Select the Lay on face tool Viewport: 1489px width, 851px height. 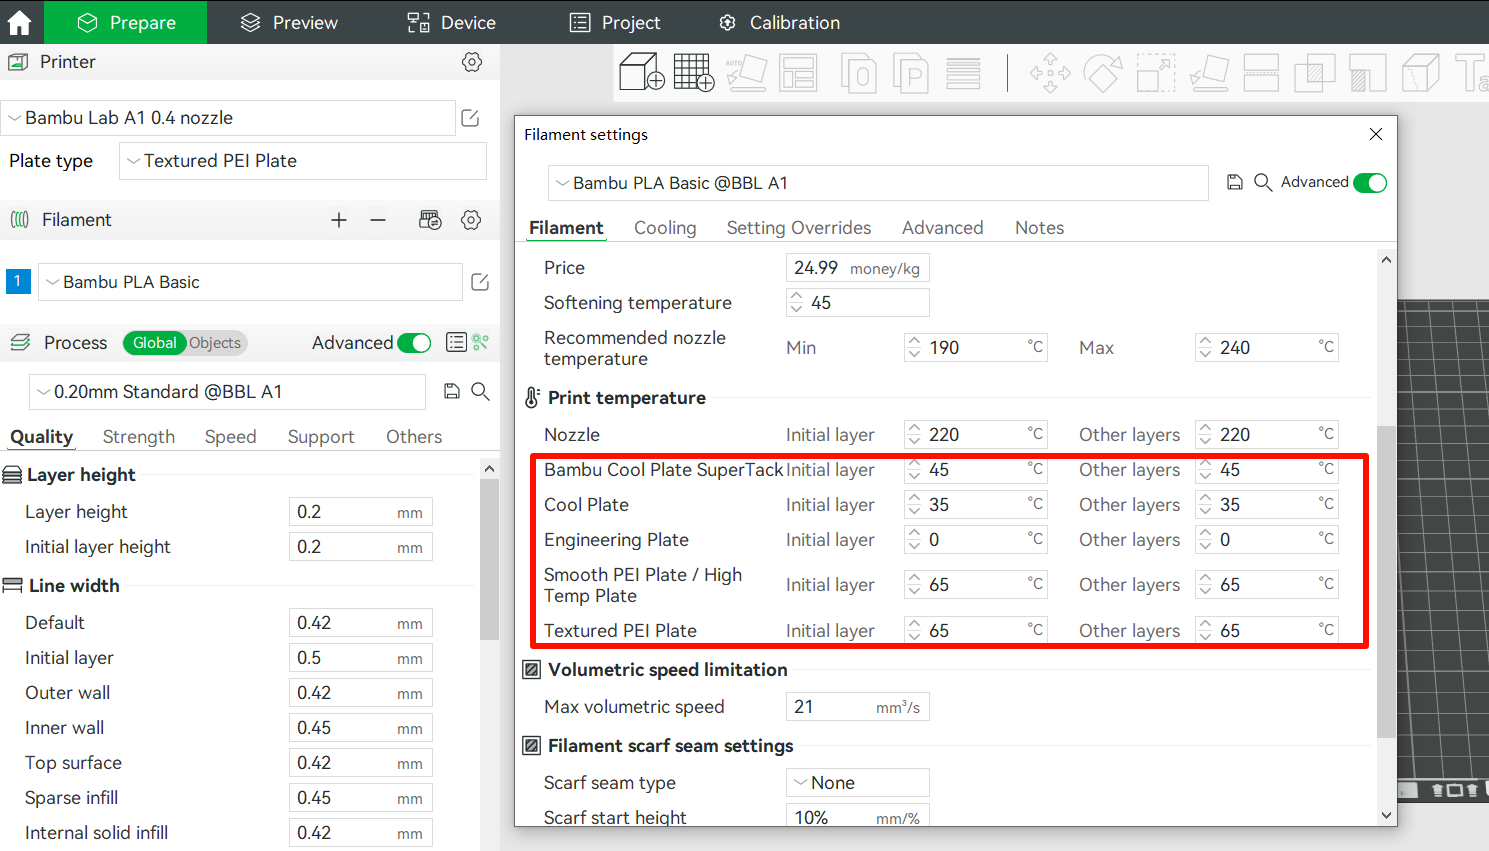pyautogui.click(x=1209, y=73)
